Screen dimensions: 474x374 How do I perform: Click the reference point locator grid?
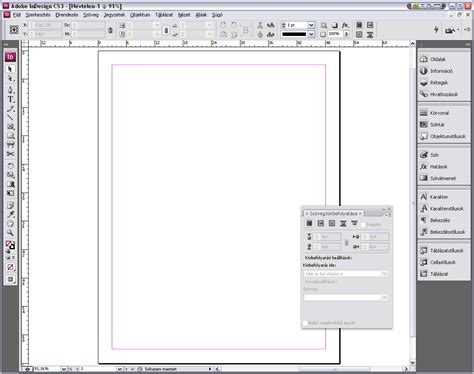click(x=14, y=30)
